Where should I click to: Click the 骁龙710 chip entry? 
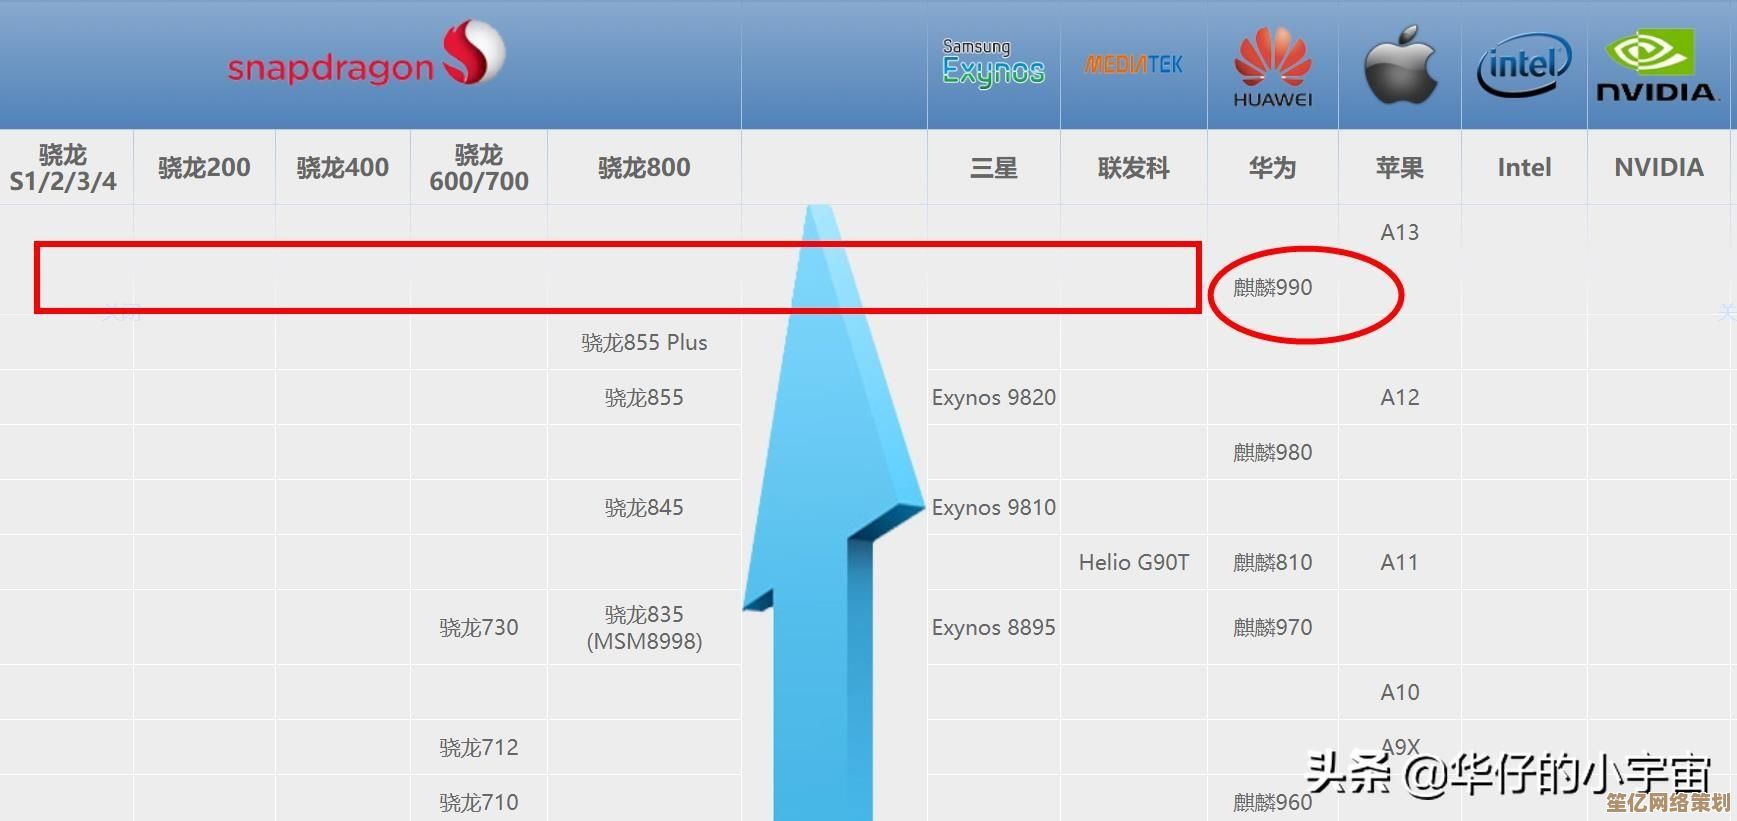click(x=479, y=802)
